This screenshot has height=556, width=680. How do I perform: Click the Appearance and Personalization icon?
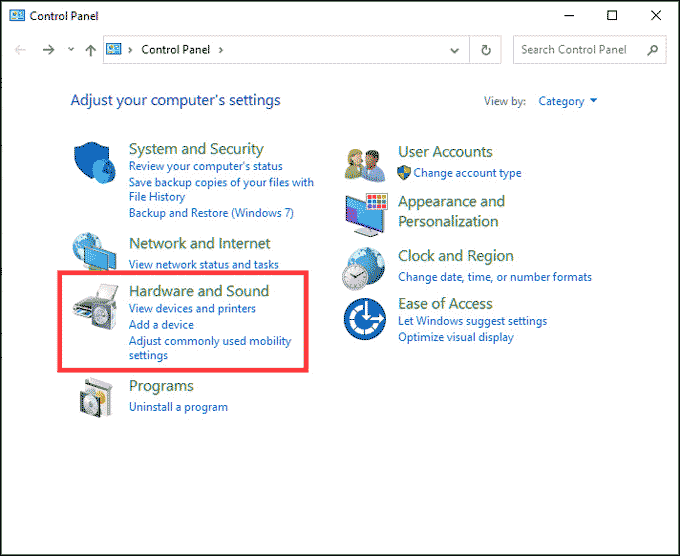[365, 212]
